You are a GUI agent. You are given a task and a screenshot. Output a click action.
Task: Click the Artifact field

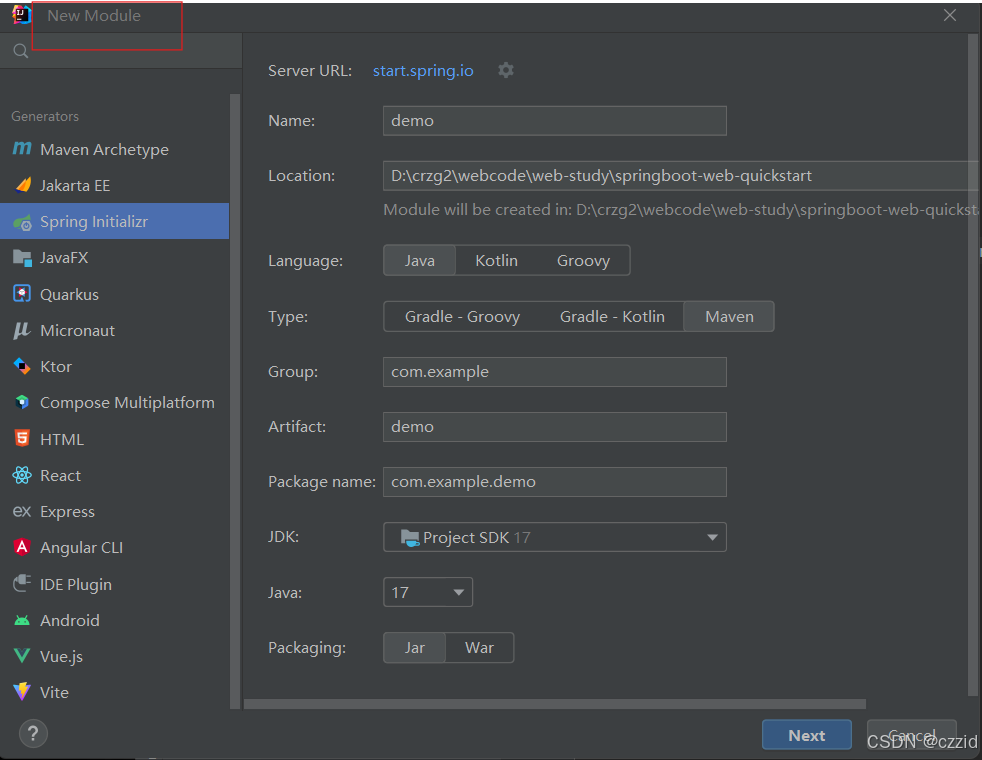[x=555, y=427]
